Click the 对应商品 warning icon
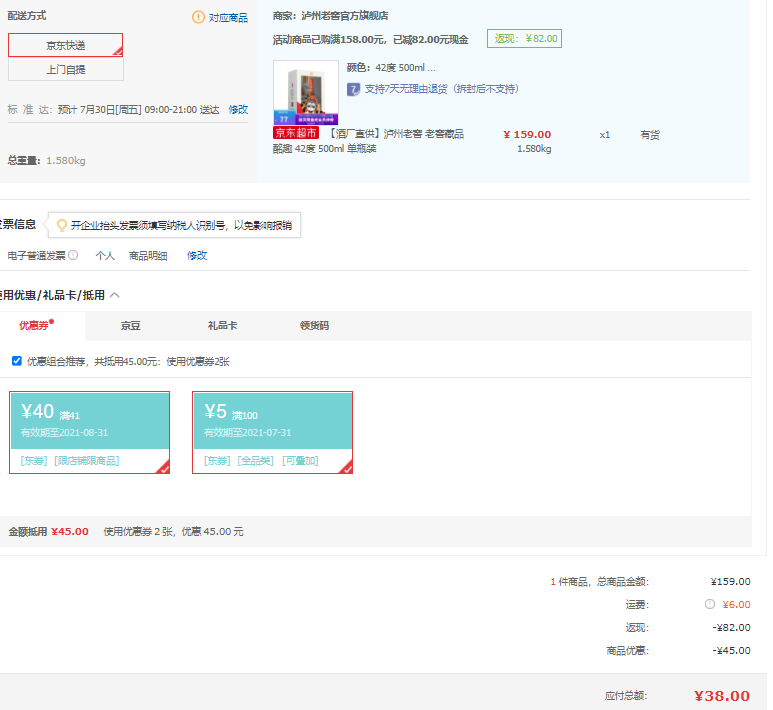The height and width of the screenshot is (710, 773). tap(198, 17)
